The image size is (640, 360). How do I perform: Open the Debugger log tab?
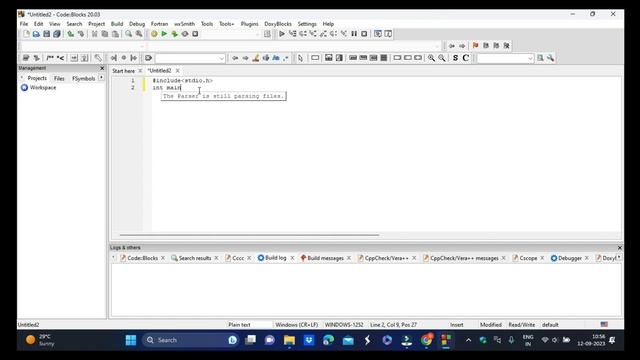tap(570, 258)
